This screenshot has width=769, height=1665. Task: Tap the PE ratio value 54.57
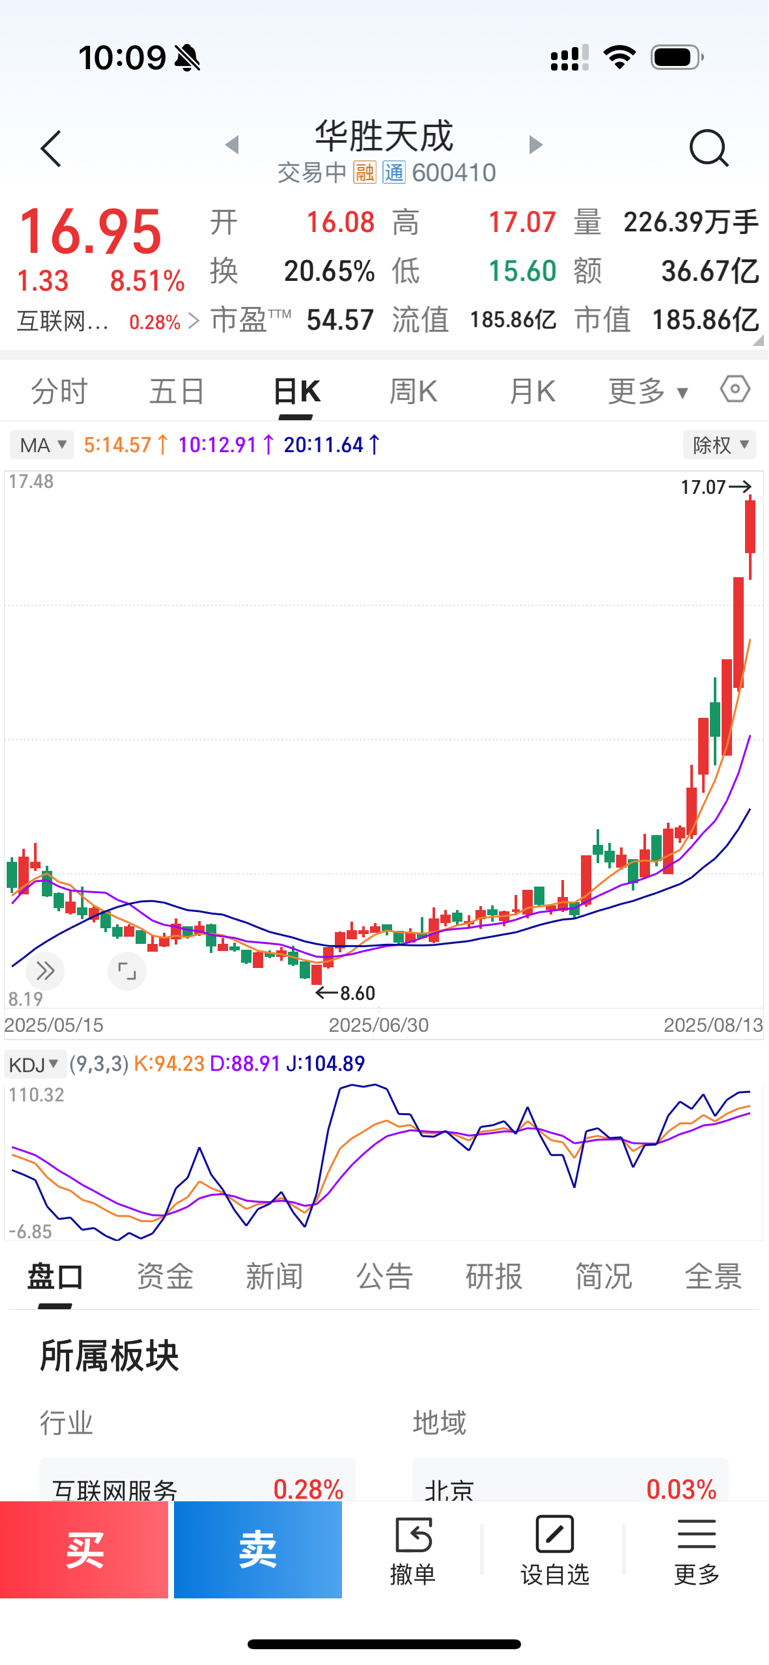click(x=340, y=320)
